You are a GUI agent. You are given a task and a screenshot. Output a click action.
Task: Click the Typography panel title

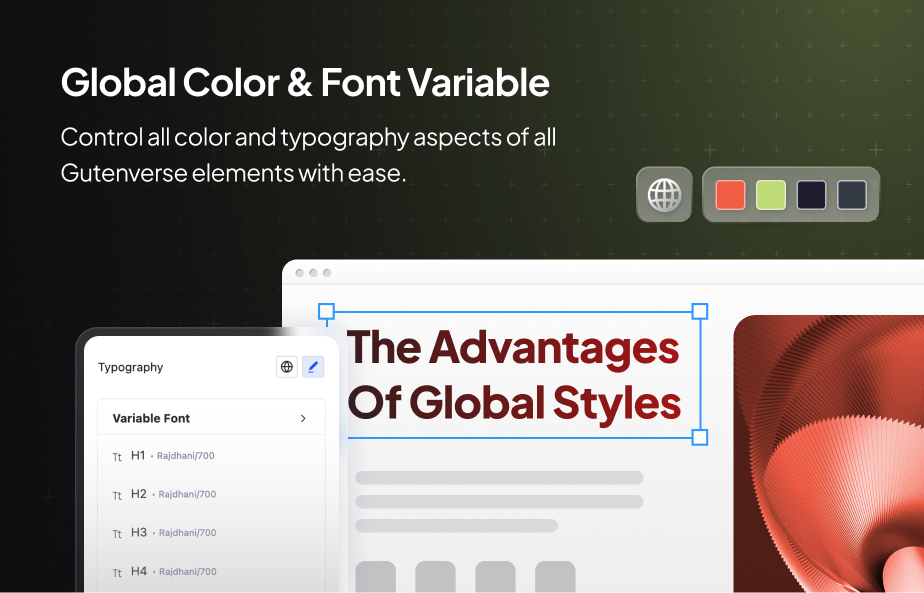pos(130,367)
